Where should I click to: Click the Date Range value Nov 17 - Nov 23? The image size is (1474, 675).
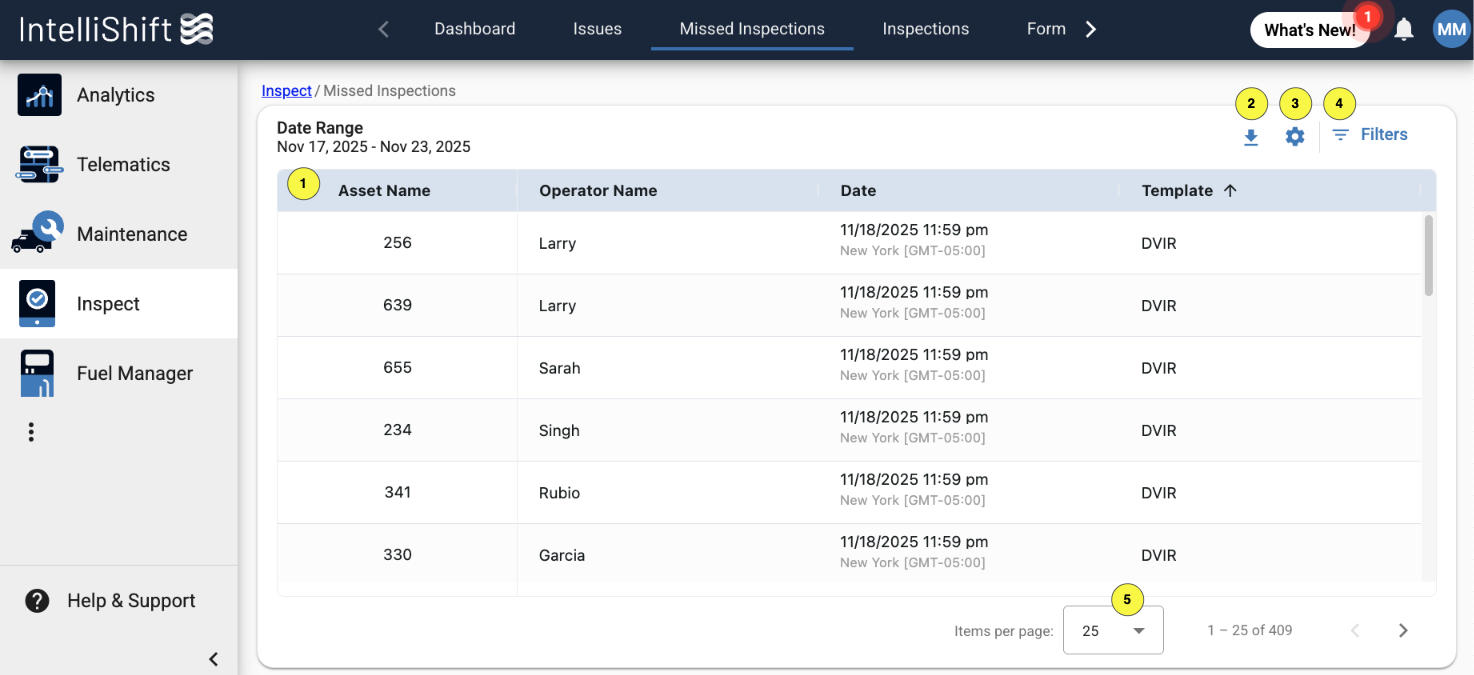coord(374,147)
